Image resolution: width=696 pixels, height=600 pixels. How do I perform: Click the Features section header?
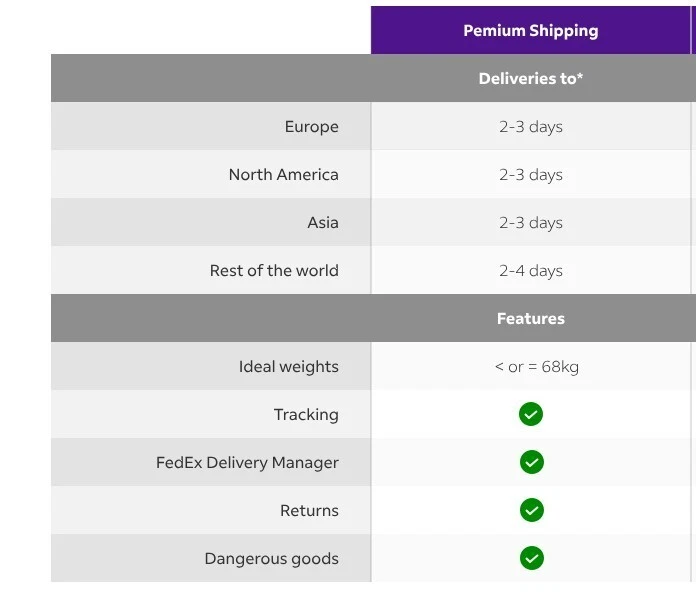pos(530,318)
